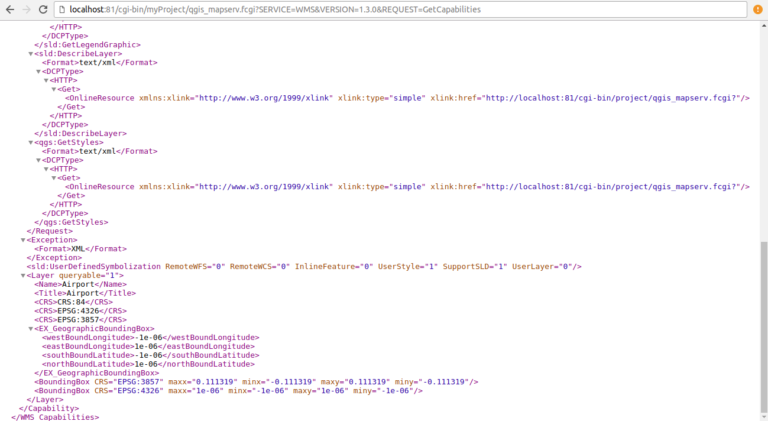This screenshot has height=421, width=768.
Task: Open the browser three-dot menu
Action: click(x=756, y=9)
